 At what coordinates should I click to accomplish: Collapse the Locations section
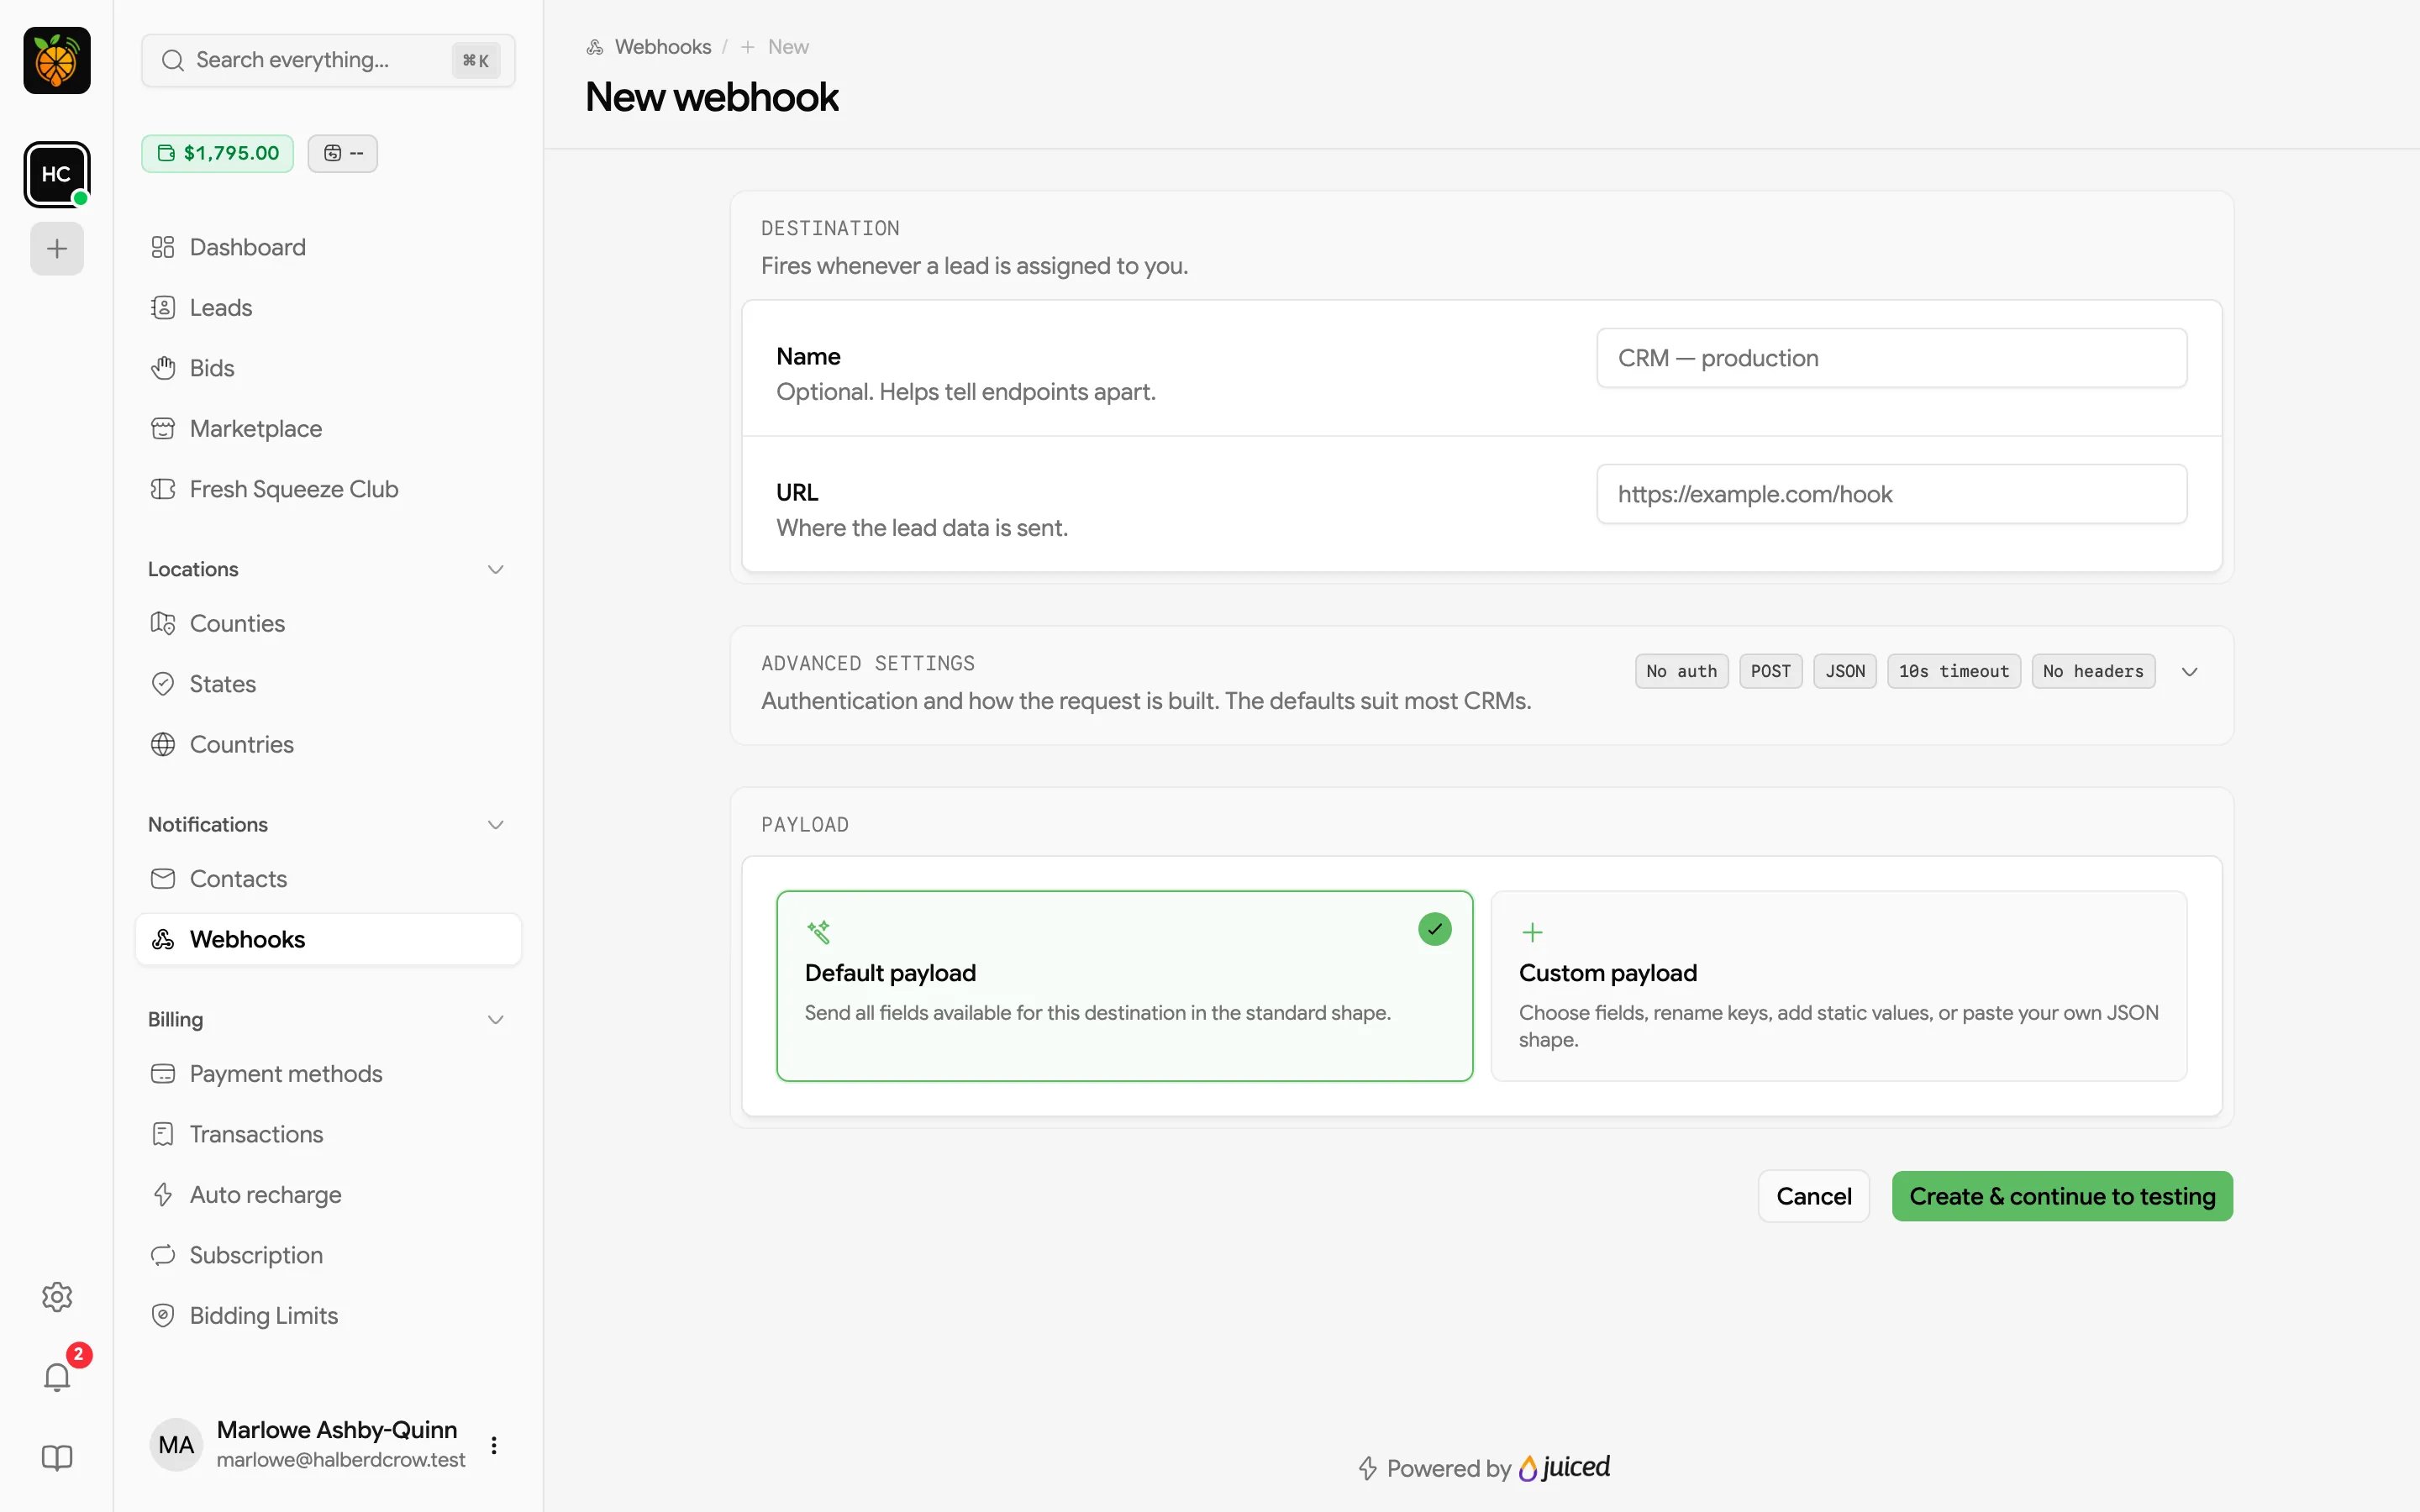(x=328, y=569)
